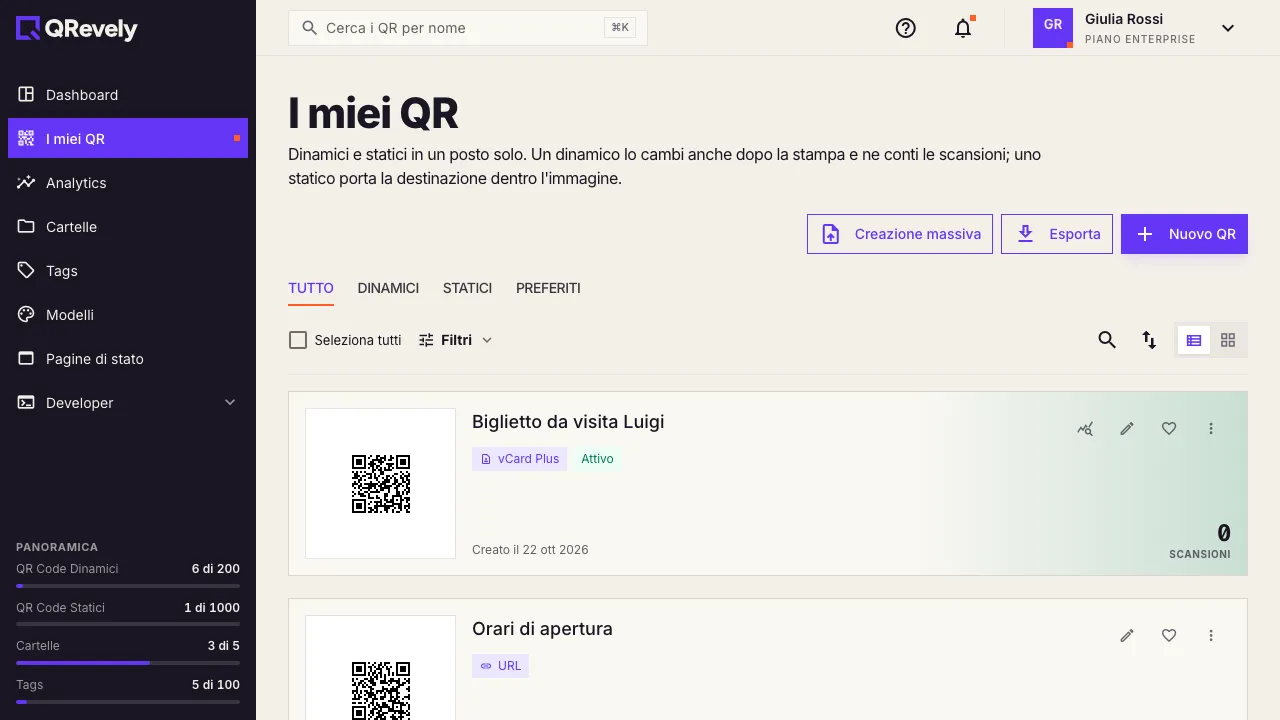
Task: Expand the Developer sidebar section
Action: click(x=128, y=403)
